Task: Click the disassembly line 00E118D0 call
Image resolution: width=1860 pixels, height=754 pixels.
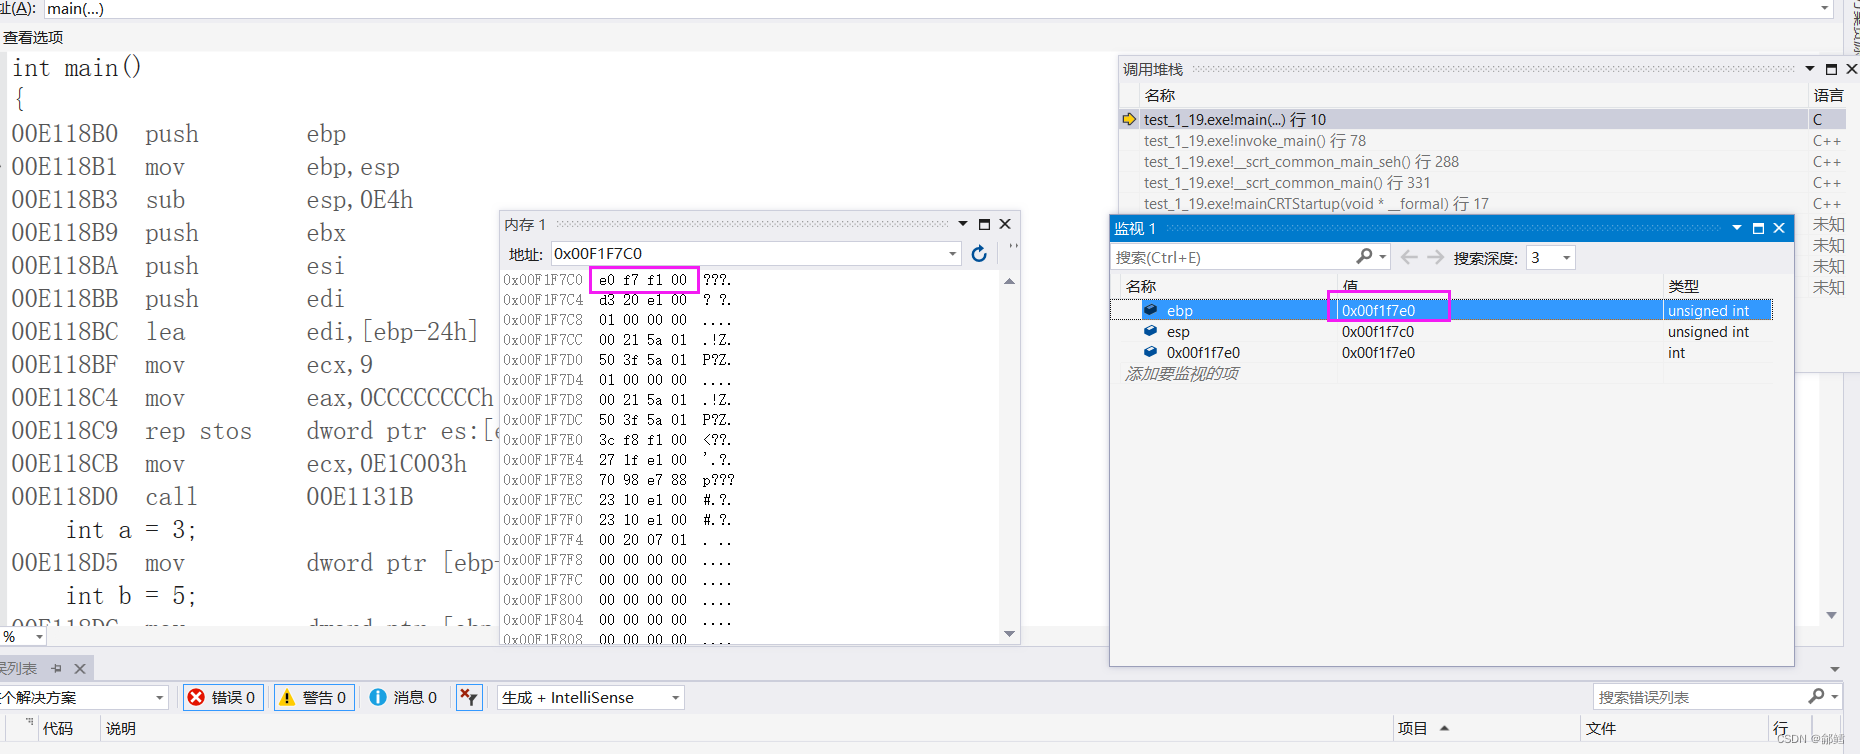Action: [x=212, y=497]
